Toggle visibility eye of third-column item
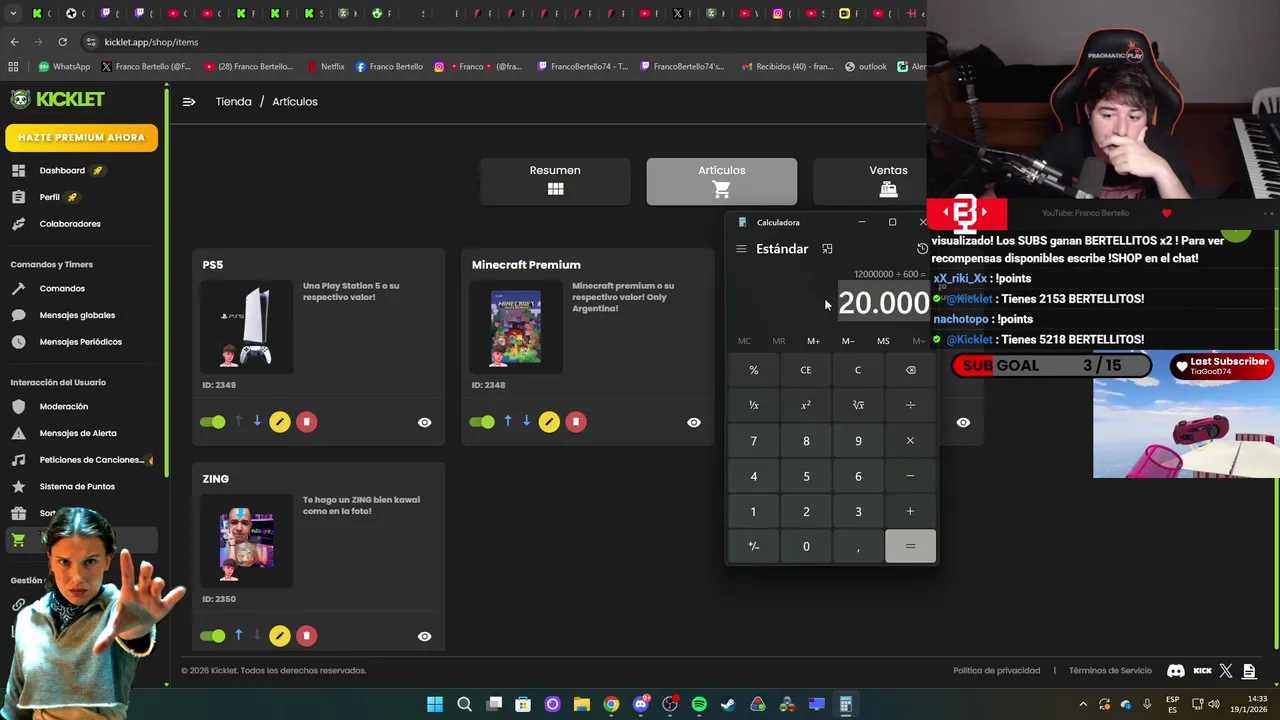This screenshot has width=1280, height=720. pos(963,422)
